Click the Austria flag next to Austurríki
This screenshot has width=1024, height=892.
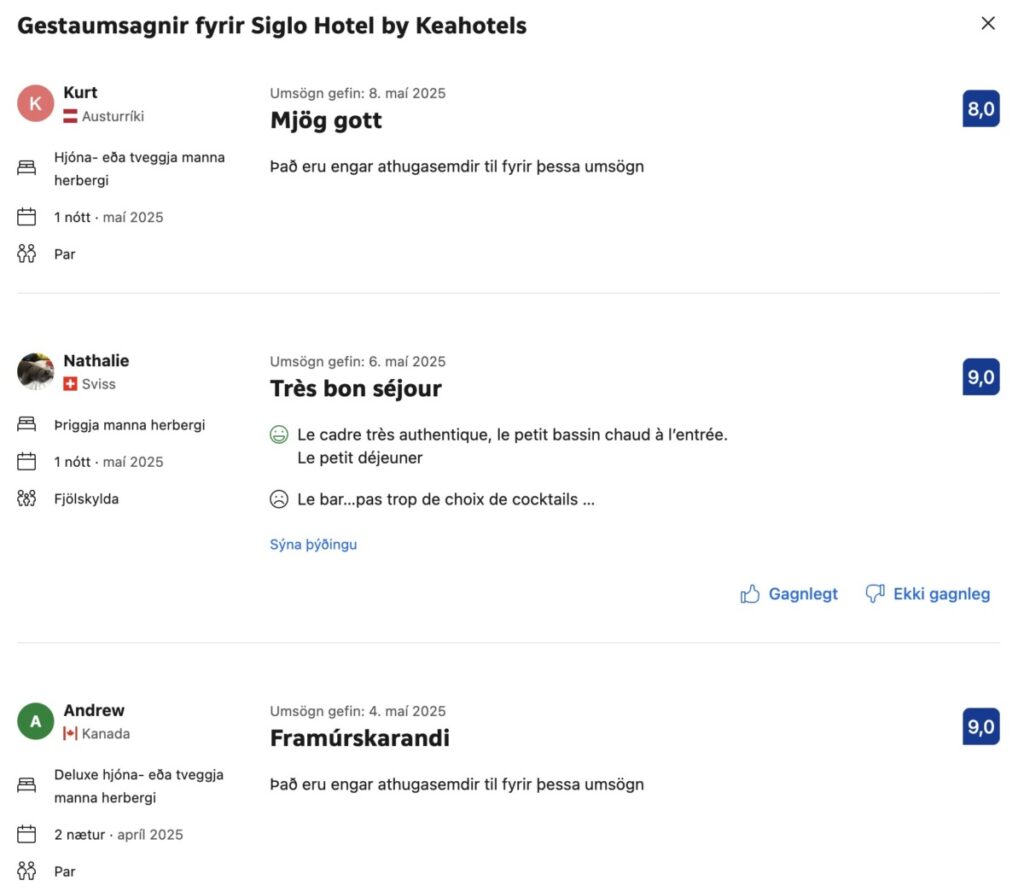coord(70,116)
